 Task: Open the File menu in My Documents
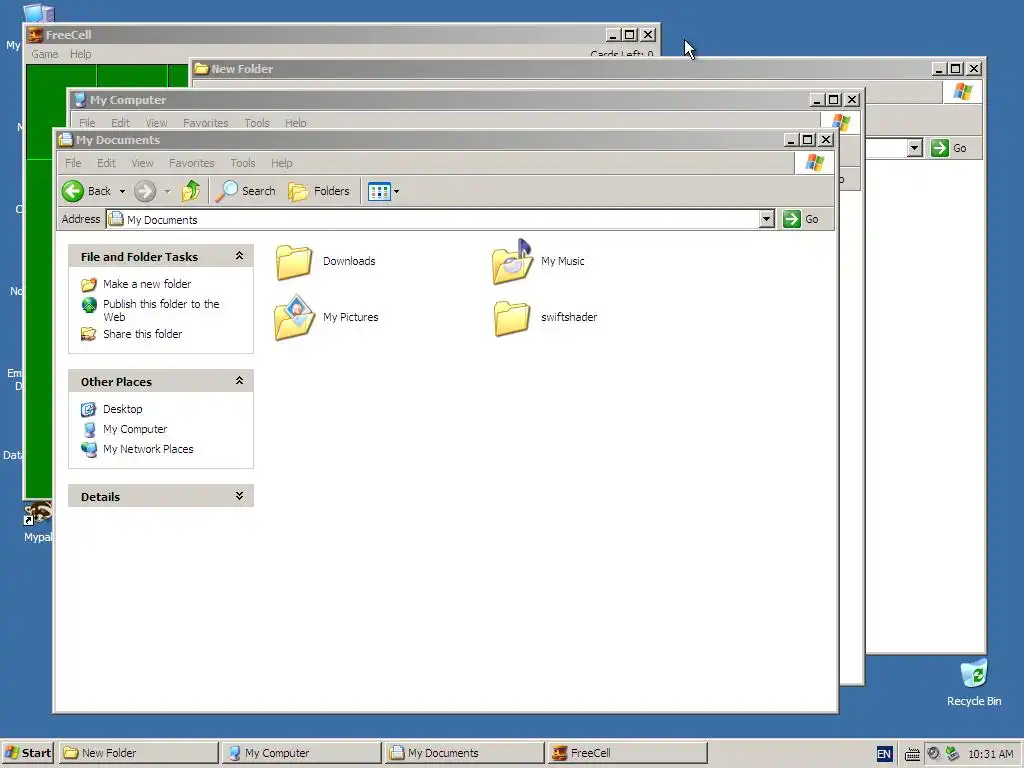[73, 163]
